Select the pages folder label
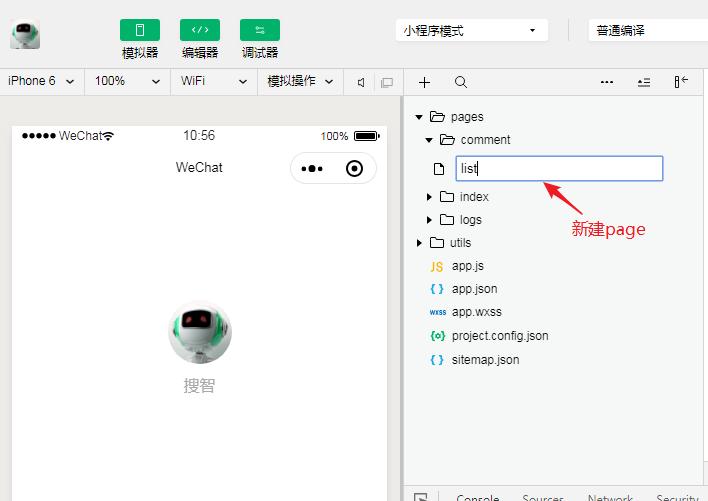The width and height of the screenshot is (708, 501). (x=467, y=117)
